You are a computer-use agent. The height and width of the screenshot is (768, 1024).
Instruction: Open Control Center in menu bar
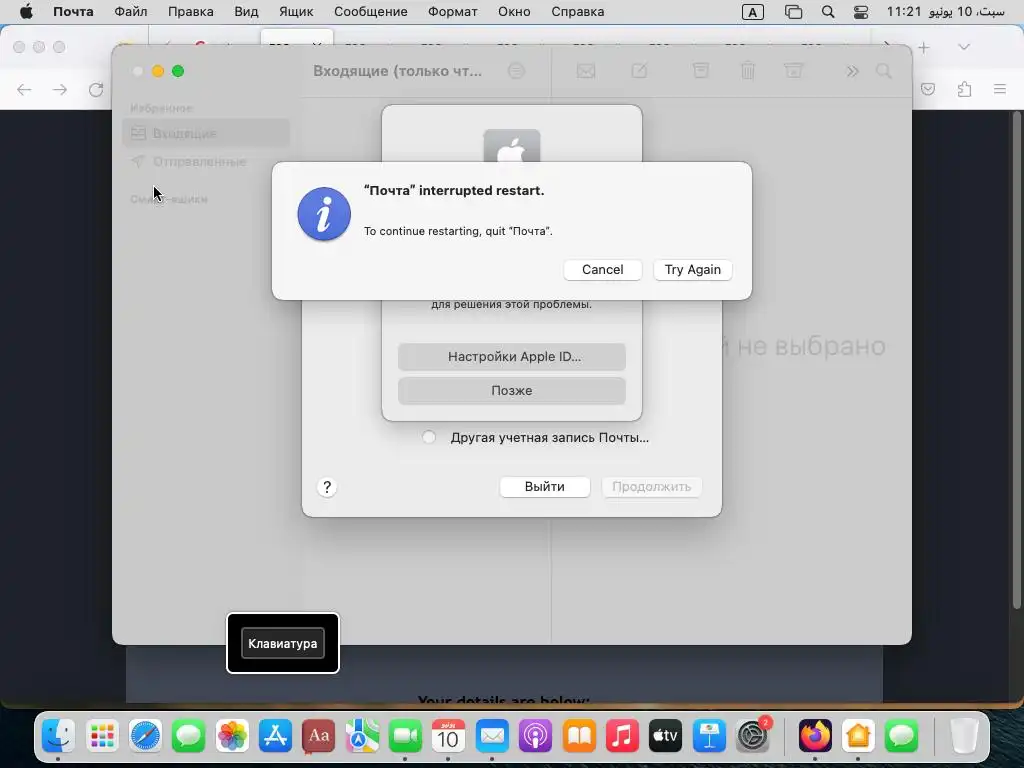click(861, 12)
